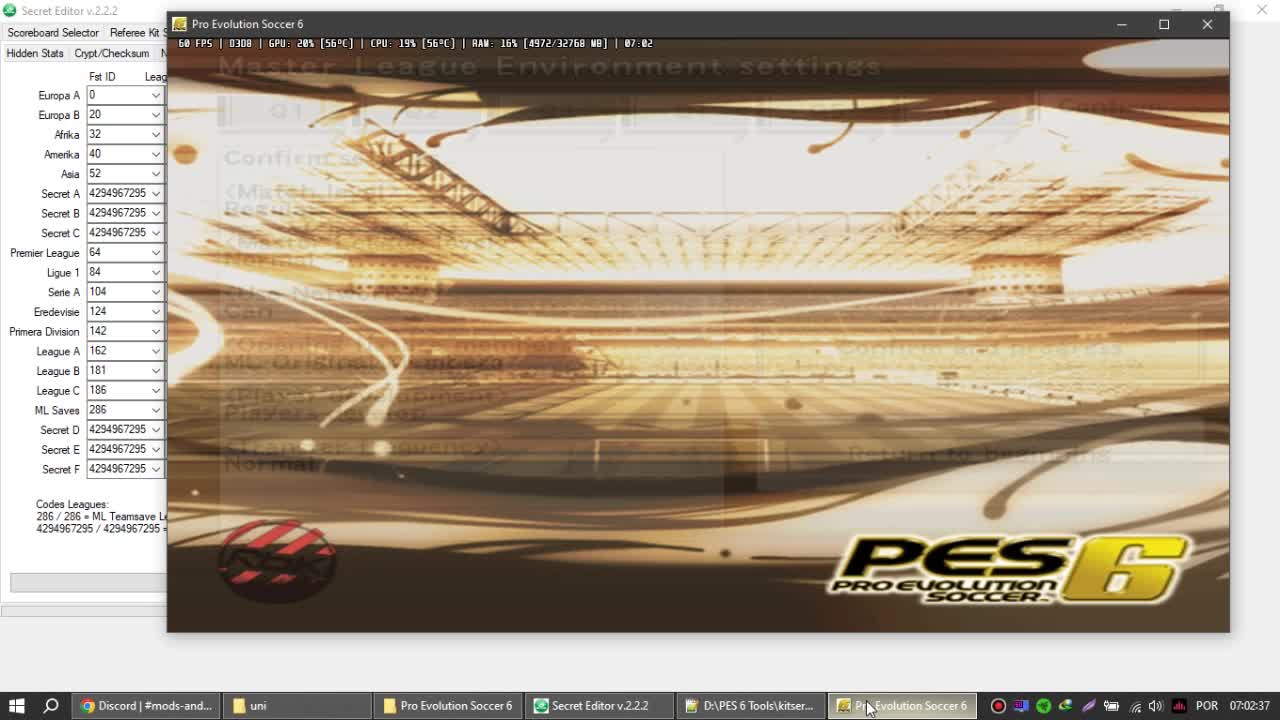Click the Windows Start button
The image size is (1280, 720).
(14, 705)
